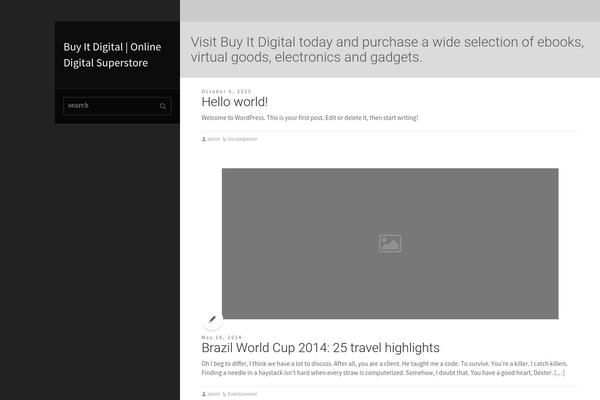Click the admin link under Hello world!
Viewport: 600px width, 400px height.
click(214, 139)
